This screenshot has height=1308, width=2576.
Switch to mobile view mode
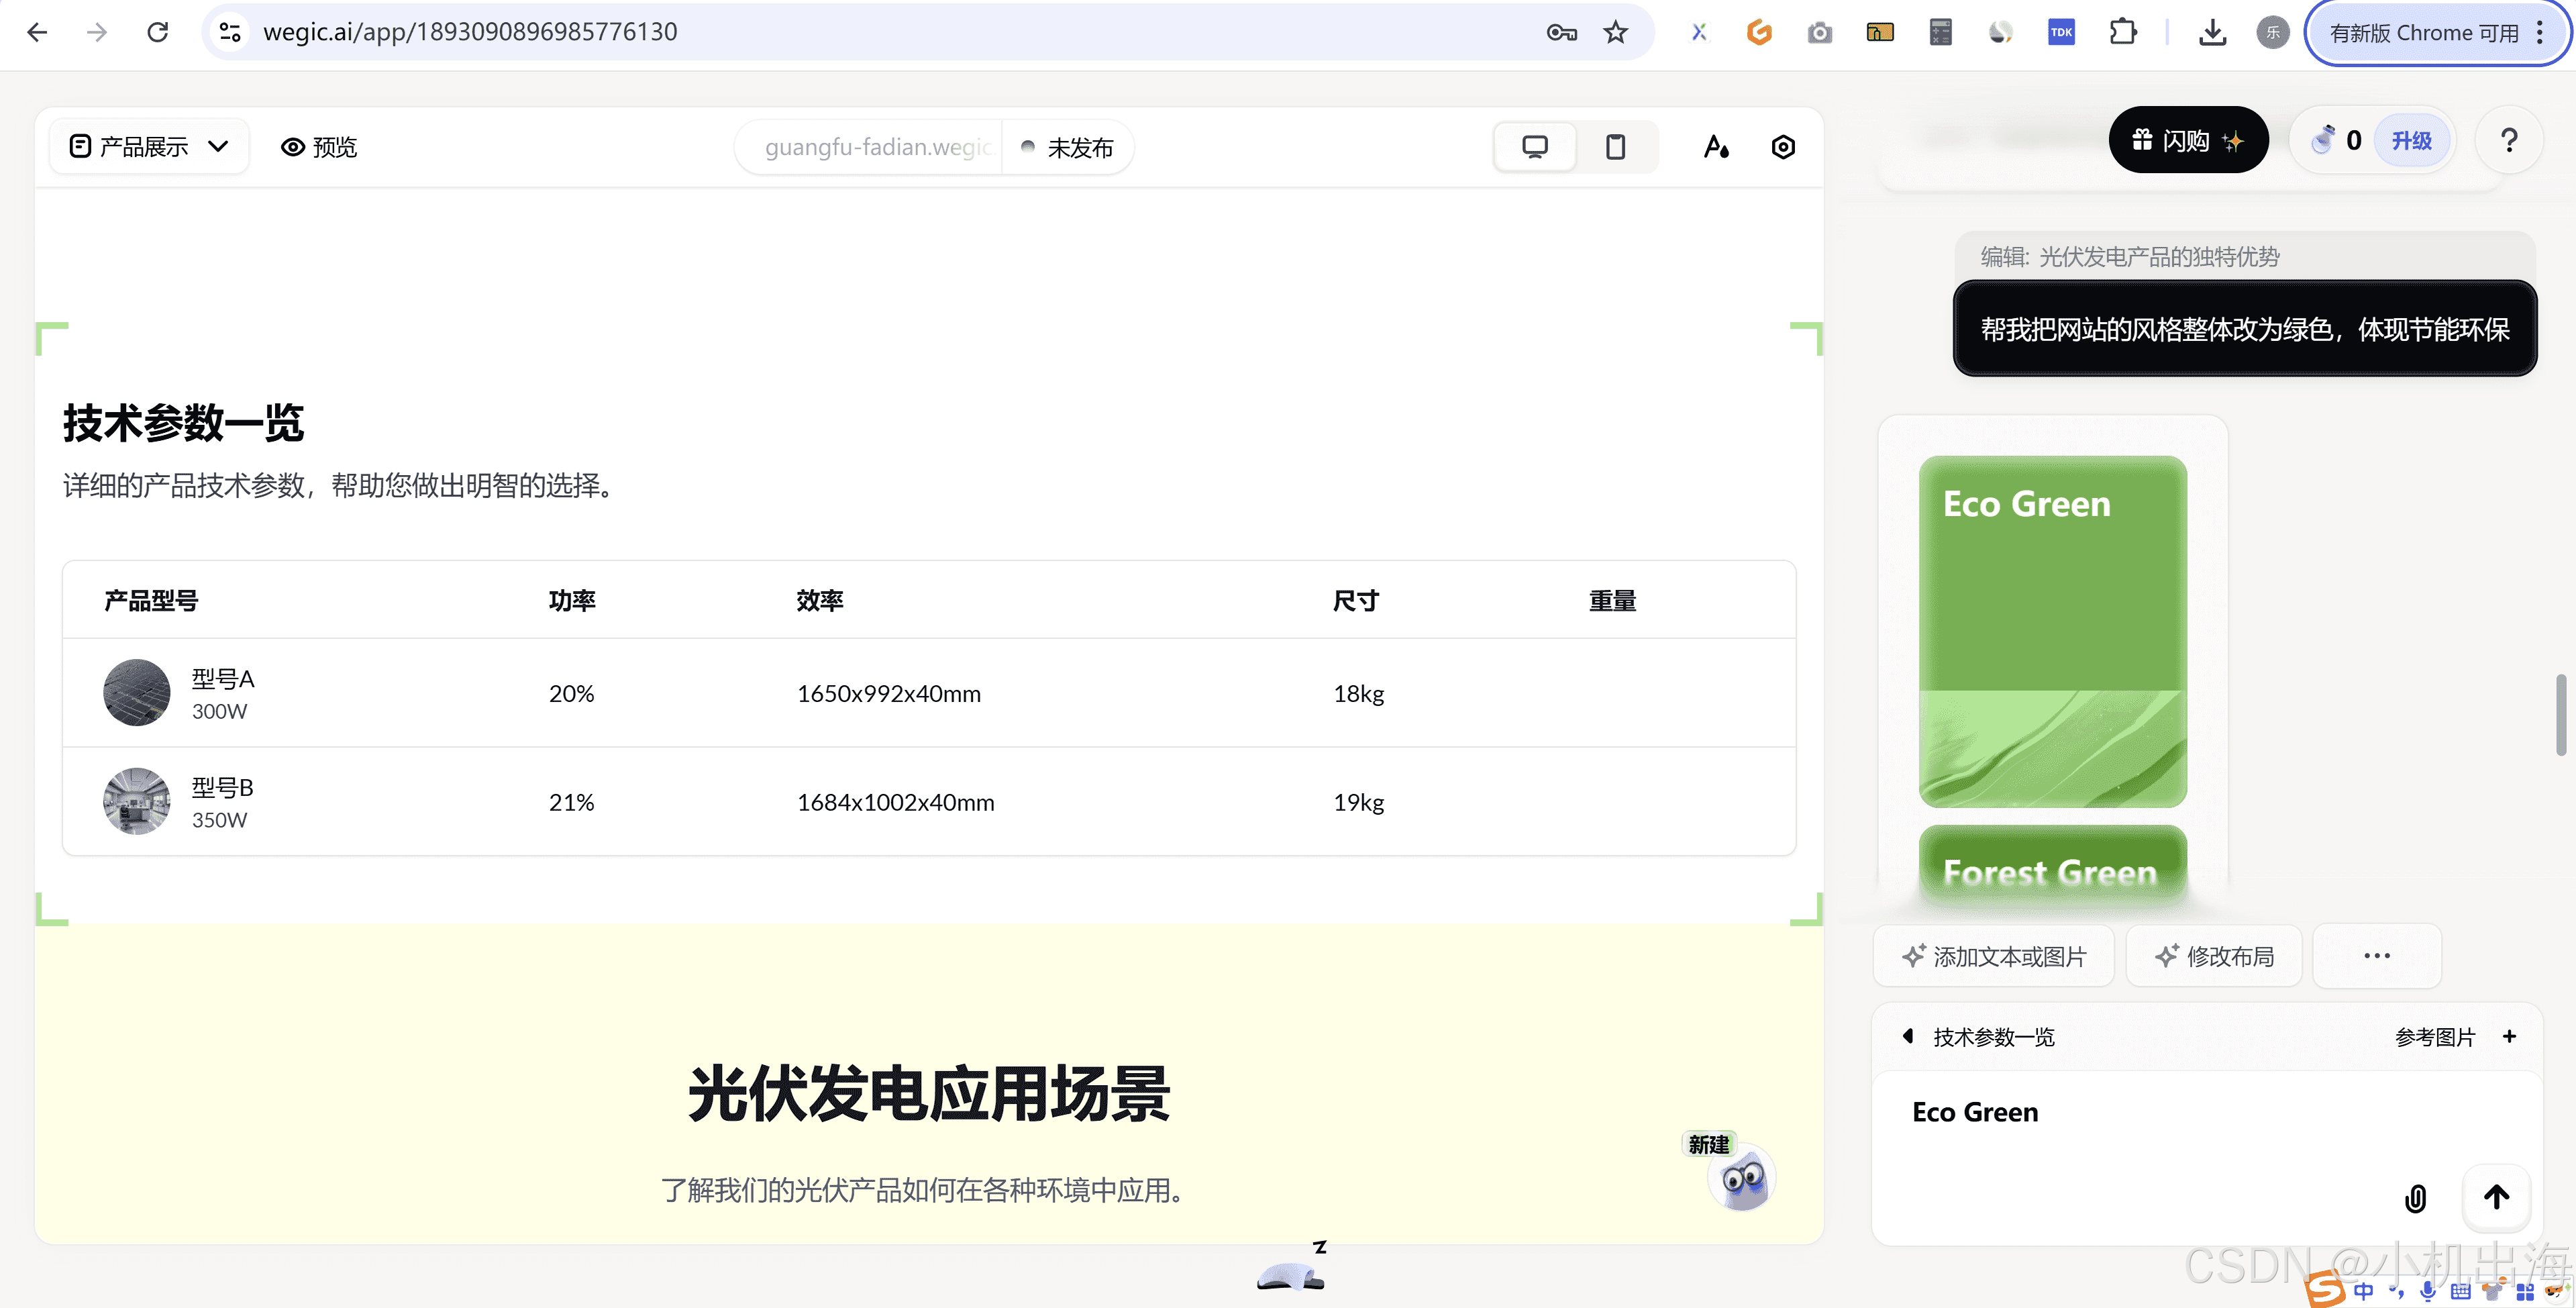pos(1615,147)
